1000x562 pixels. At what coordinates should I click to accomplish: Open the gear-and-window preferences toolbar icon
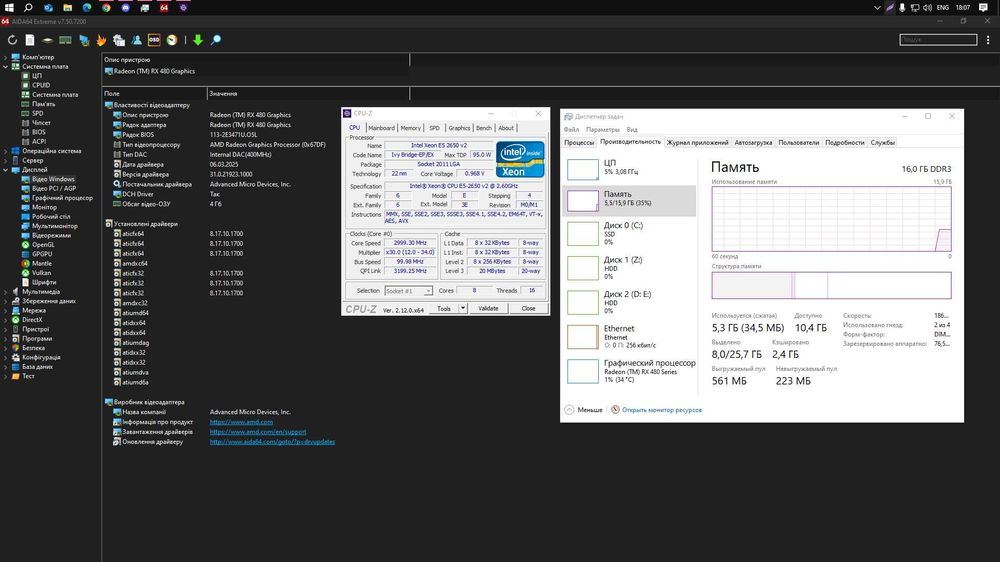119,40
